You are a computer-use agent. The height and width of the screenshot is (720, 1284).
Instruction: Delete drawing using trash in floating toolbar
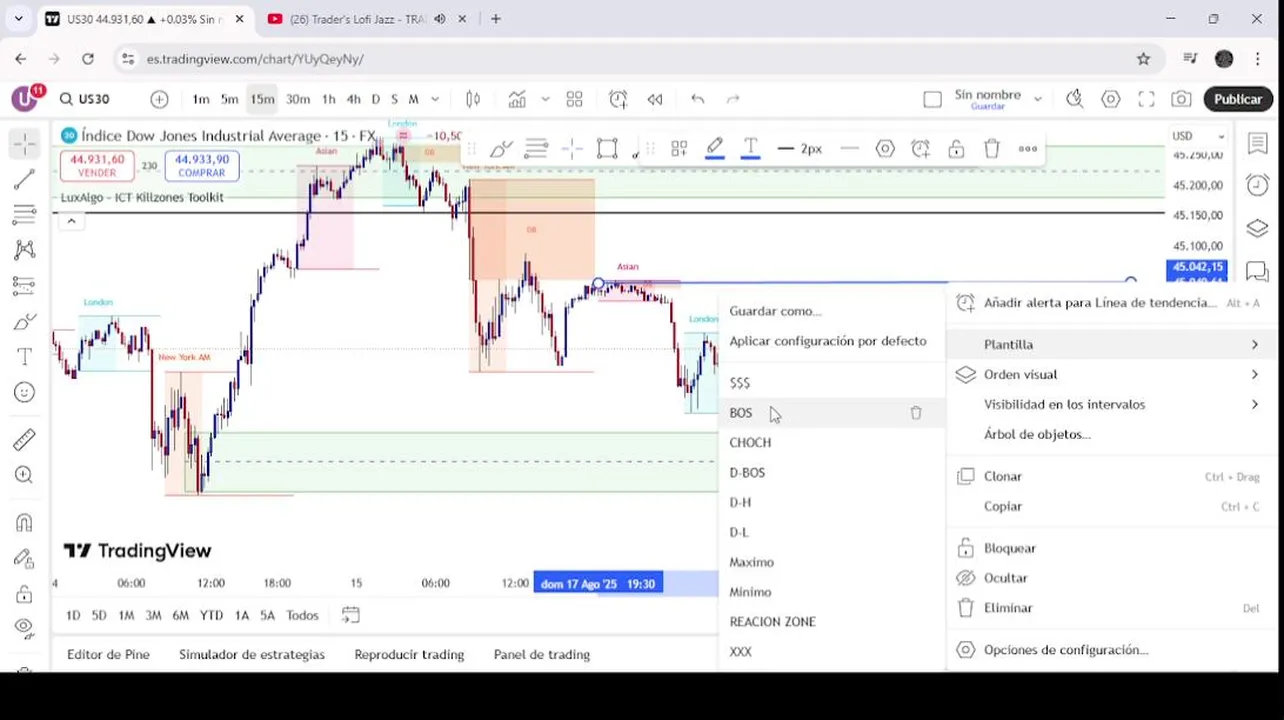point(992,148)
